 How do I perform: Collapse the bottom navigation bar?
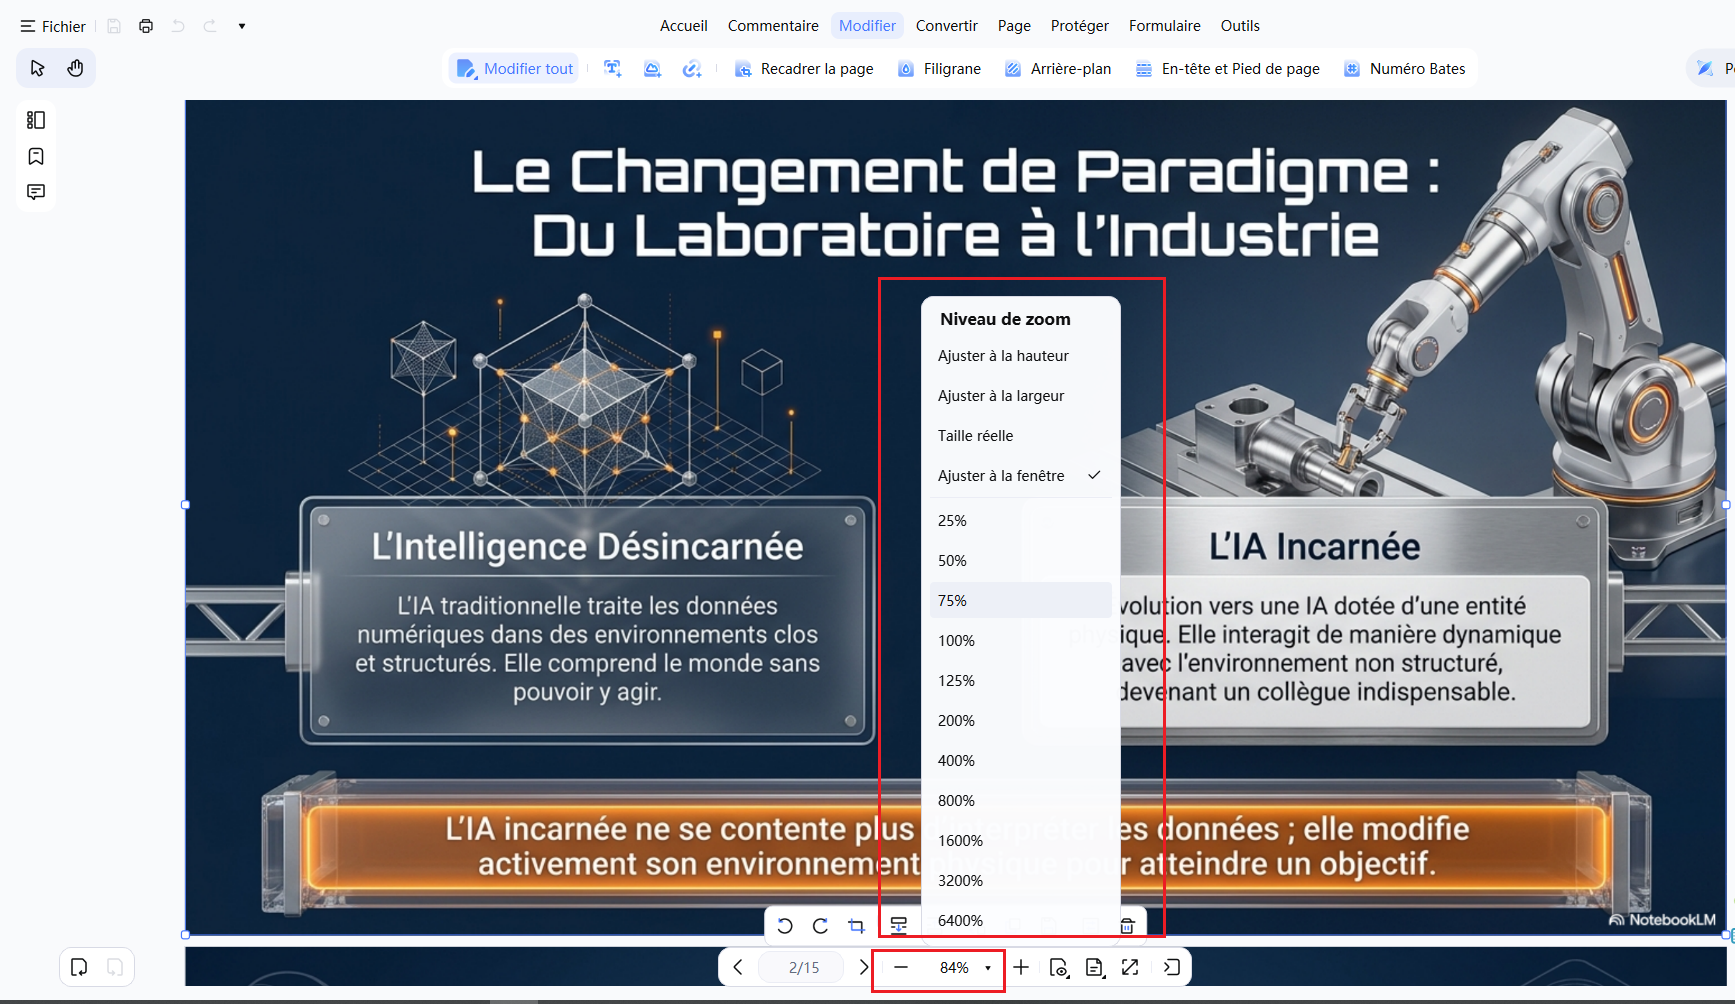[1172, 967]
